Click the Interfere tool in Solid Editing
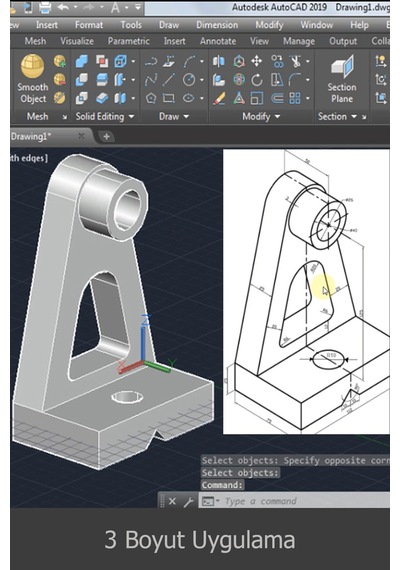The height and width of the screenshot is (570, 400). (102, 61)
